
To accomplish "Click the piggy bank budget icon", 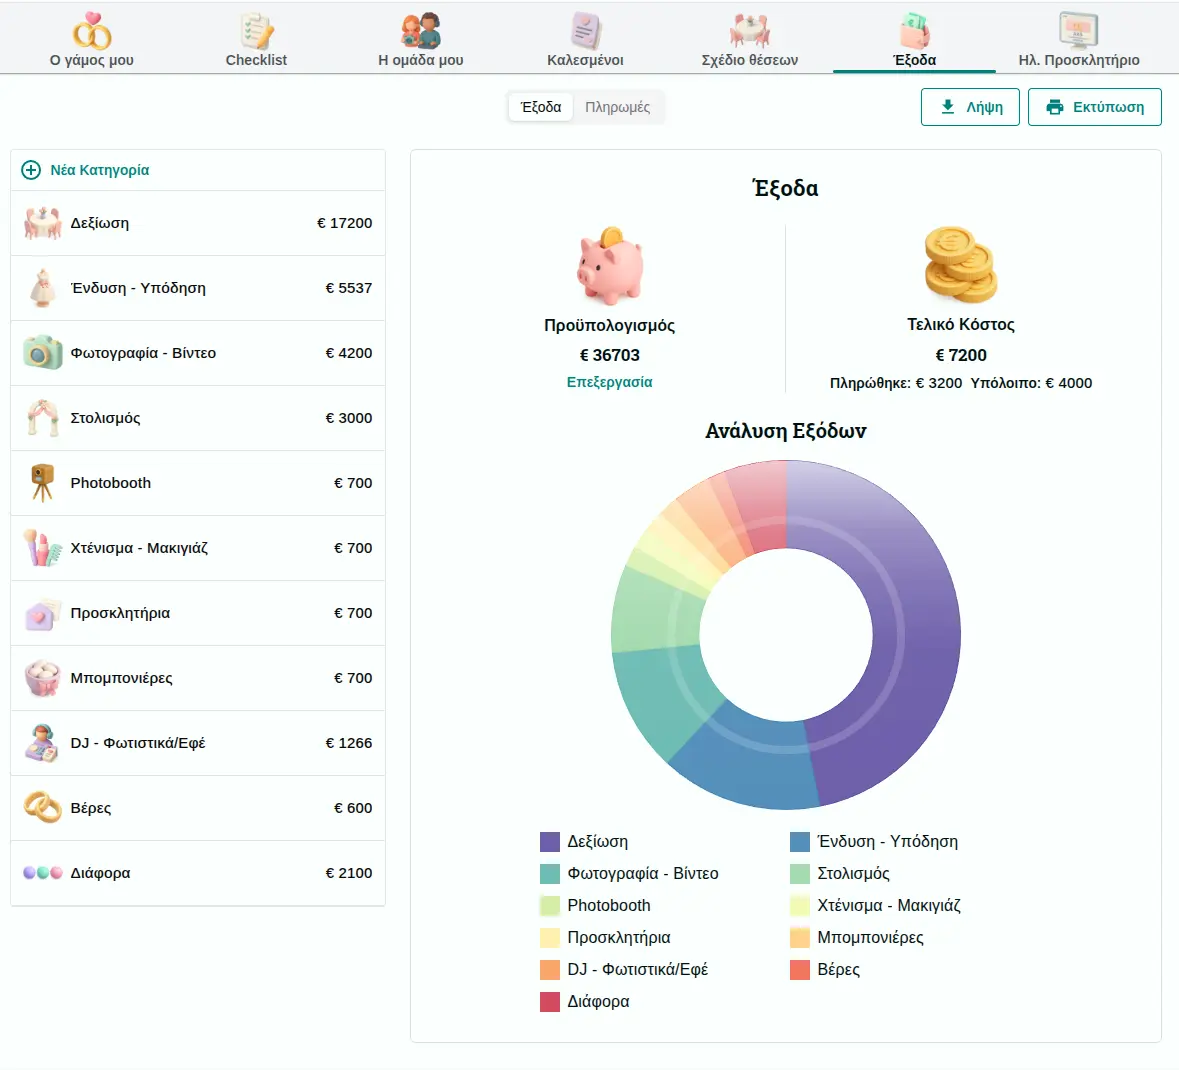I will pyautogui.click(x=609, y=266).
